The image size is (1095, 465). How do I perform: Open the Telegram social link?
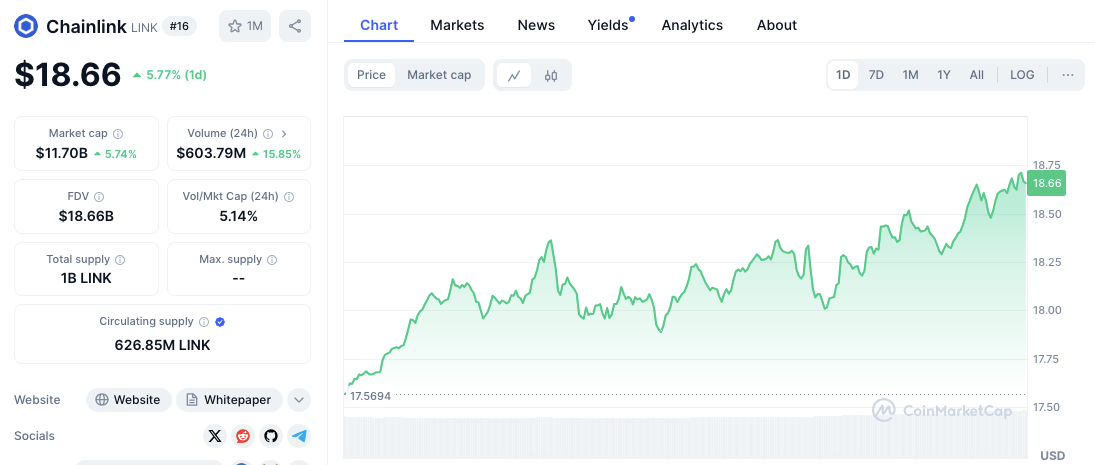(298, 436)
